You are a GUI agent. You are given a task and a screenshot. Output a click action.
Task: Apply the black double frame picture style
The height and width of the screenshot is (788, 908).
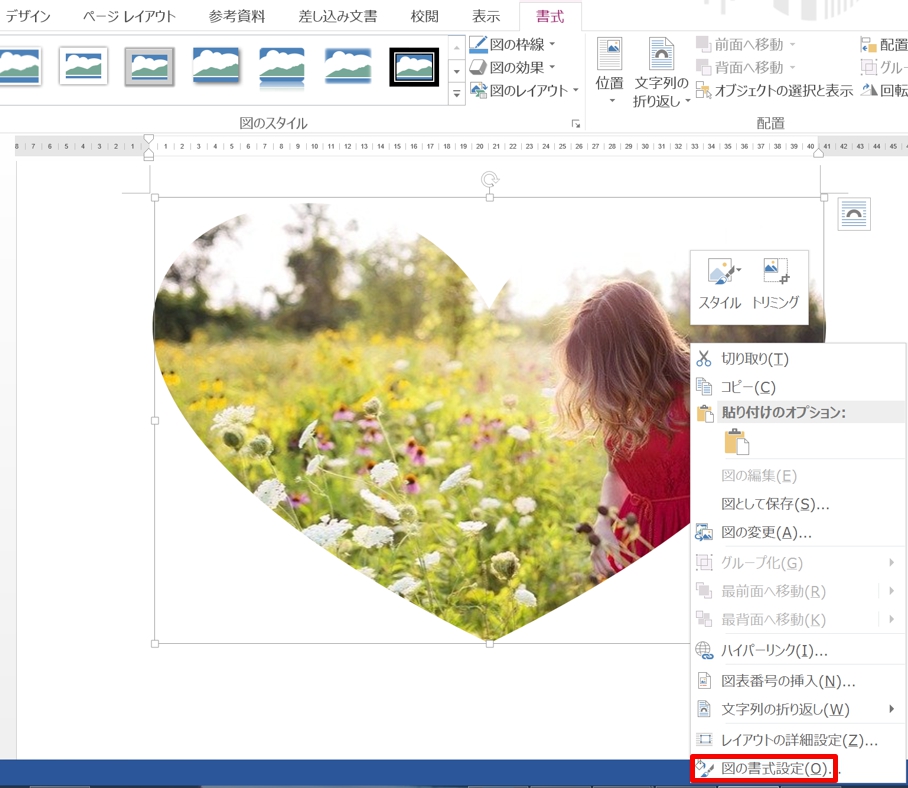tap(414, 67)
